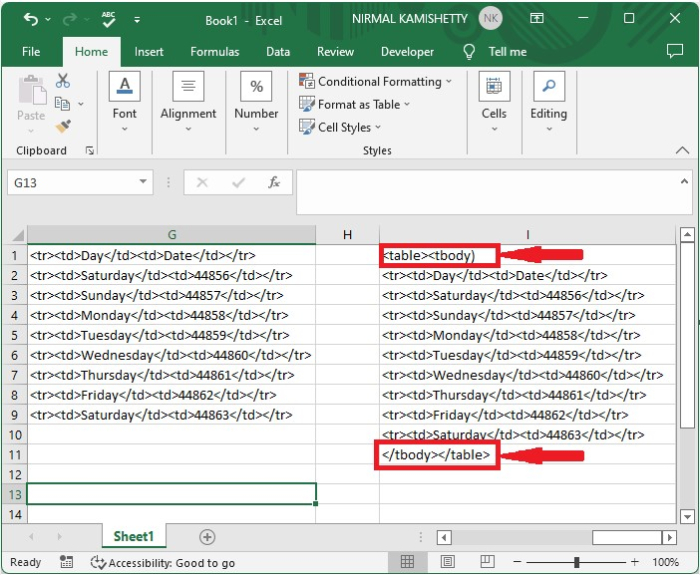Click the macro recording status icon
This screenshot has height=575, width=700.
pos(67,562)
